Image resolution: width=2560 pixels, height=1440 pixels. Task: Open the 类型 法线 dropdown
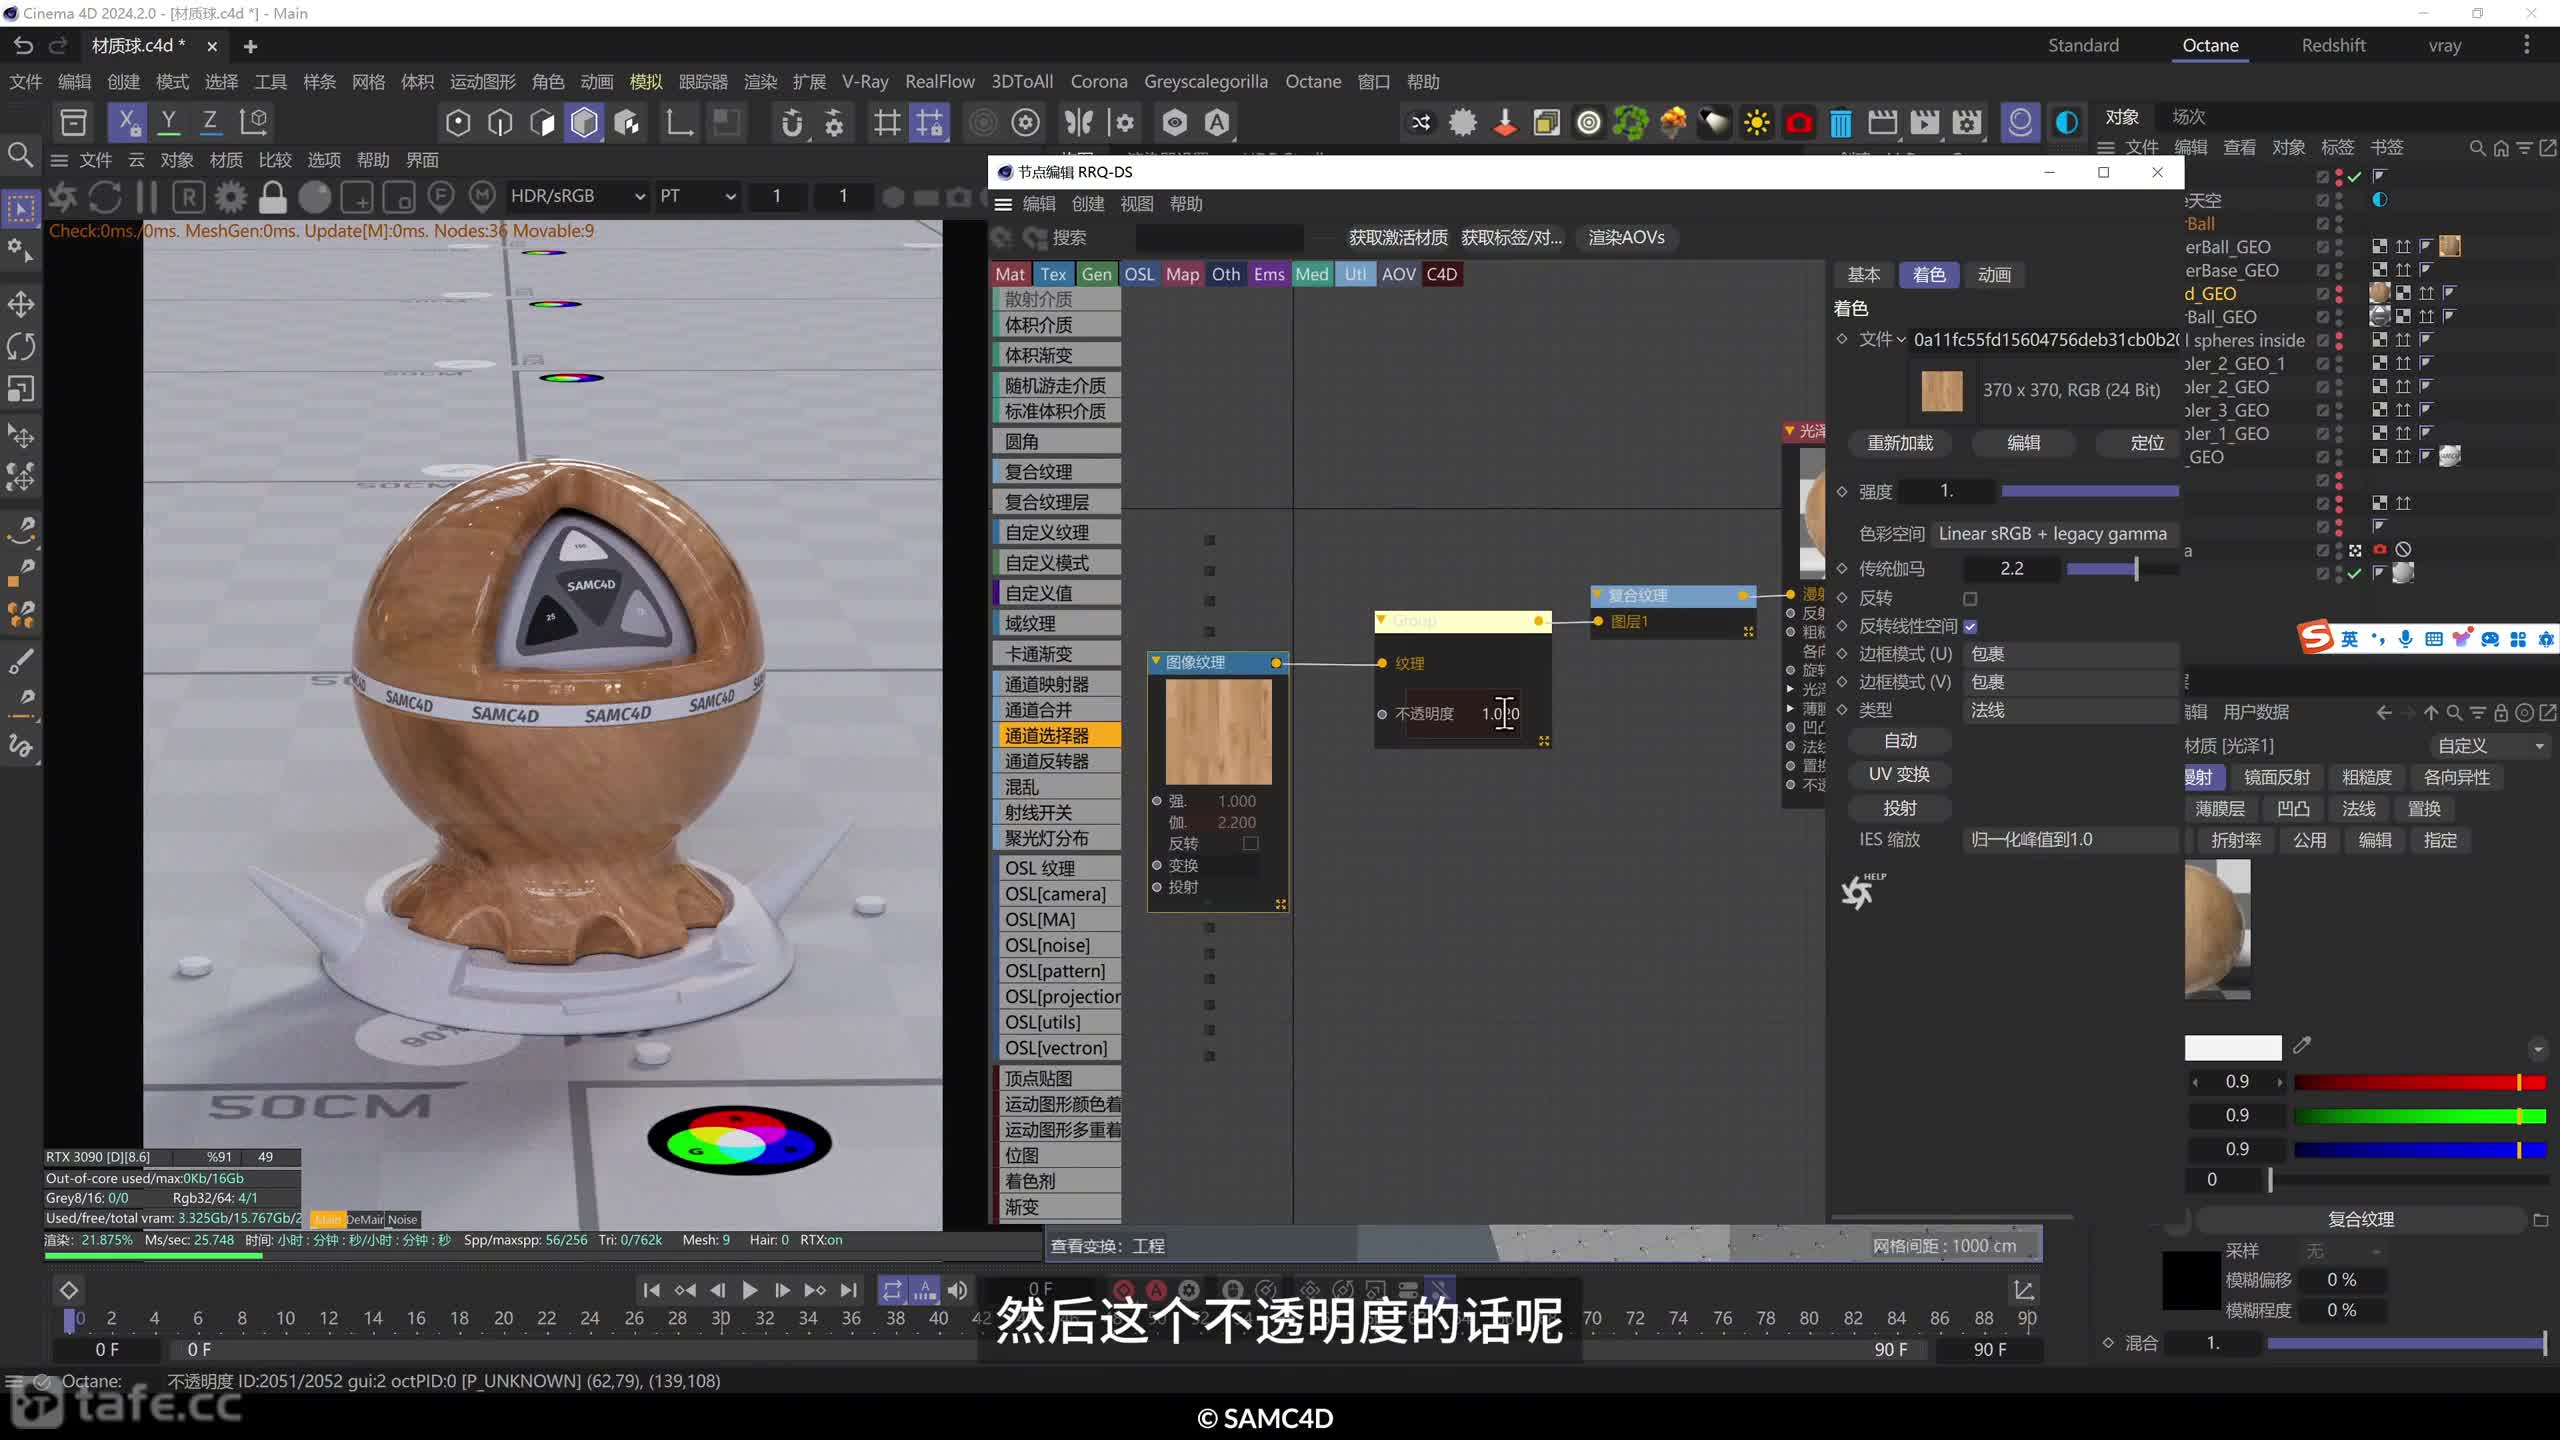[2071, 710]
